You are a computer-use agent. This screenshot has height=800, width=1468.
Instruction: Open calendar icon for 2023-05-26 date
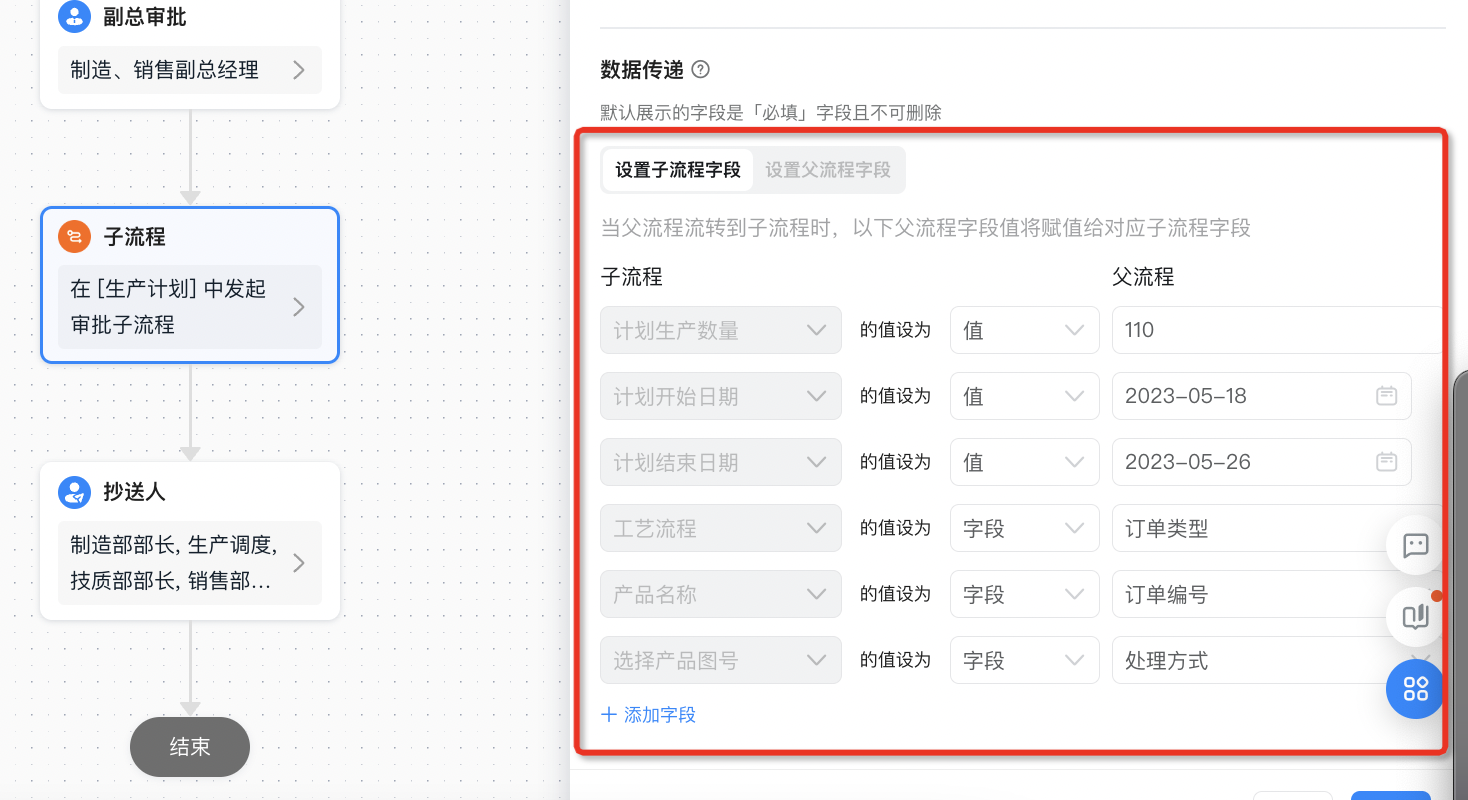pyautogui.click(x=1386, y=462)
